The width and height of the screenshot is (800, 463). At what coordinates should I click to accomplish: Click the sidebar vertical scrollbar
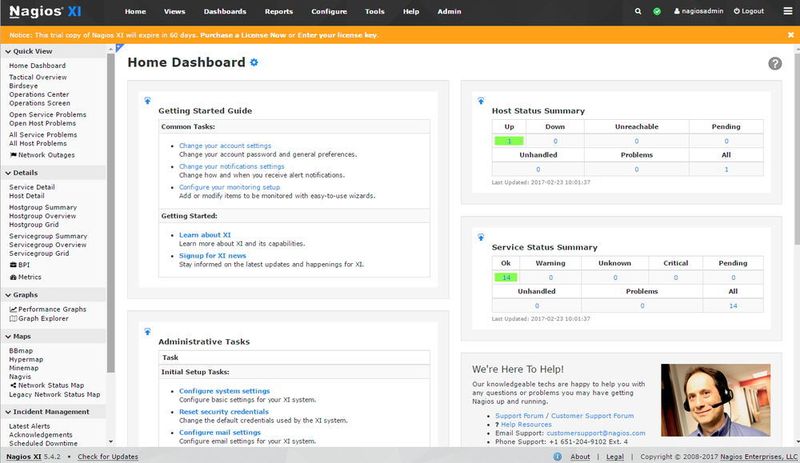pyautogui.click(x=111, y=213)
